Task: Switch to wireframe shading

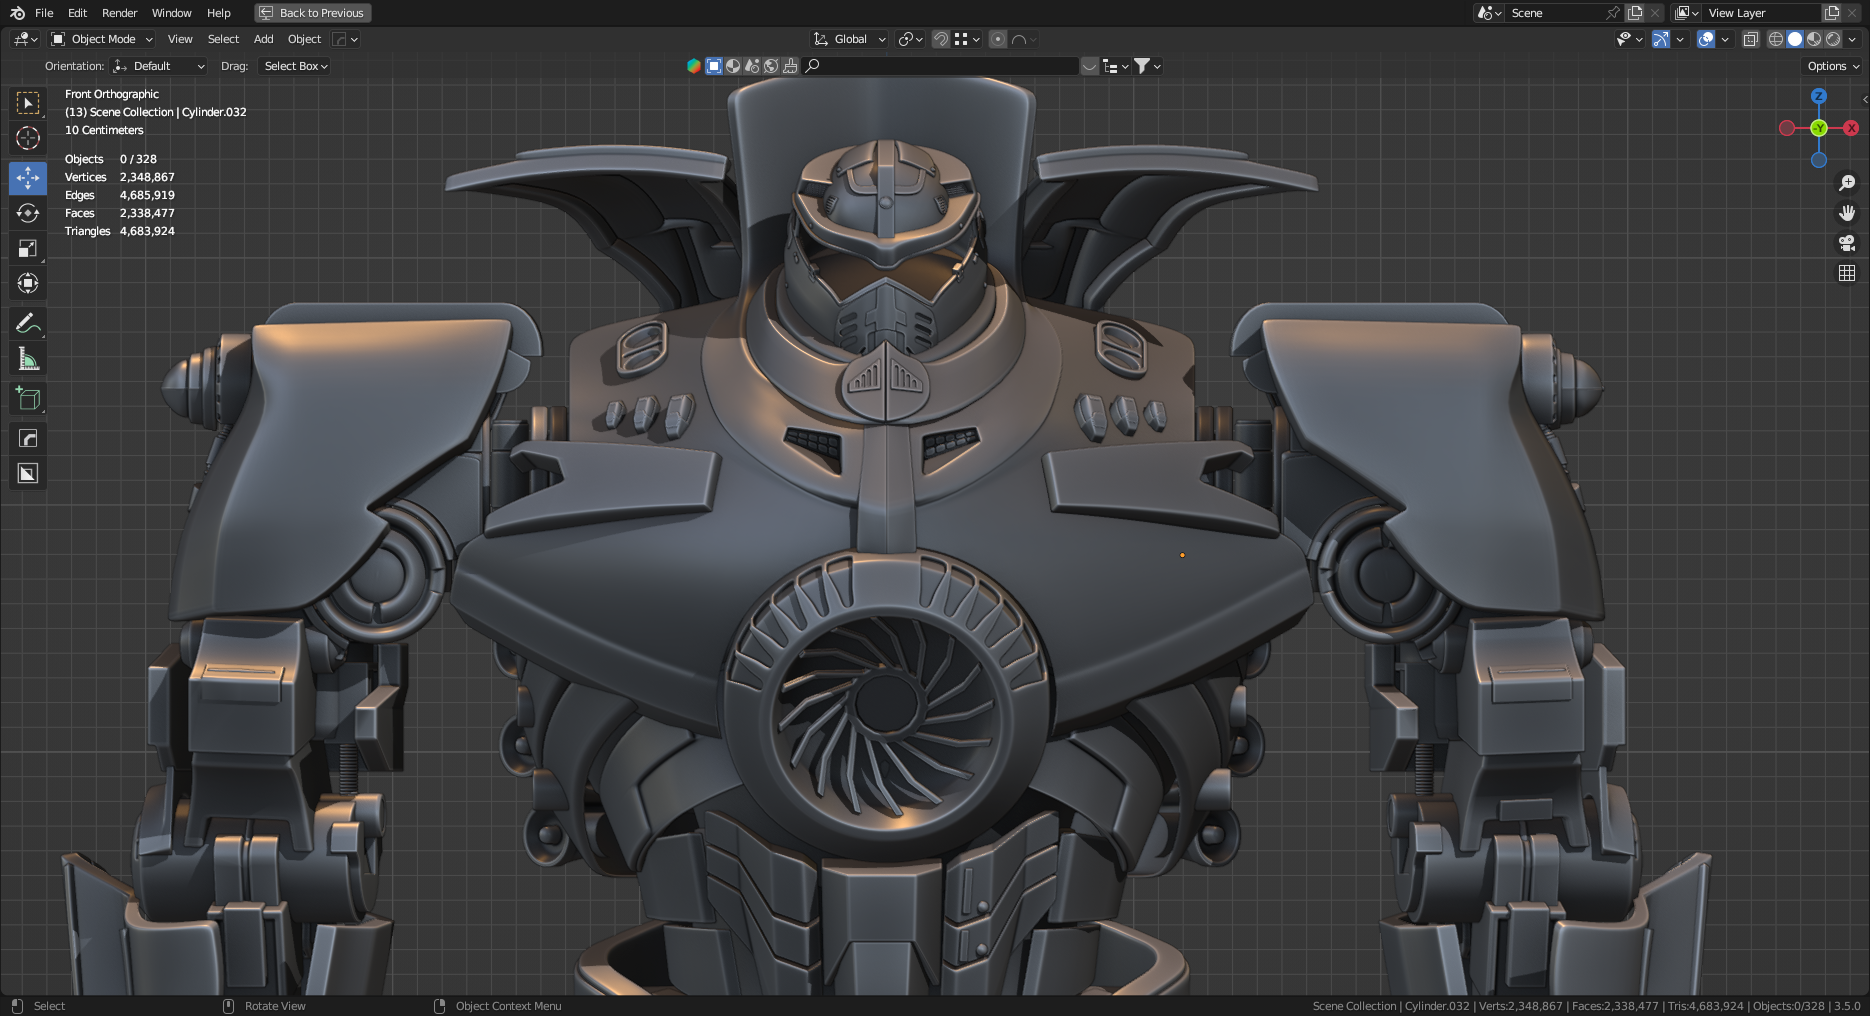Action: click(1776, 39)
